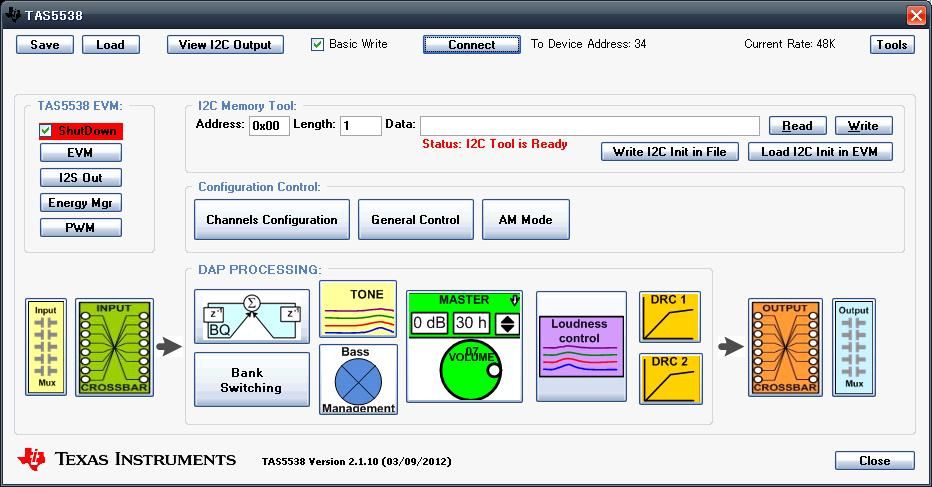Click Write I2C Init in File
Screen dimensions: 932x487
[670, 152]
